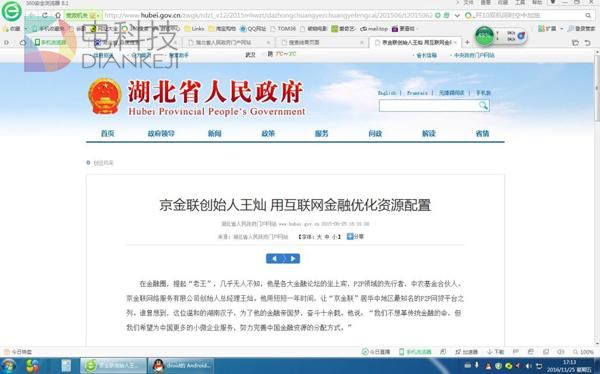Click the 360 browser taskbar button
Image resolution: width=600 pixels, height=374 pixels.
[113, 366]
